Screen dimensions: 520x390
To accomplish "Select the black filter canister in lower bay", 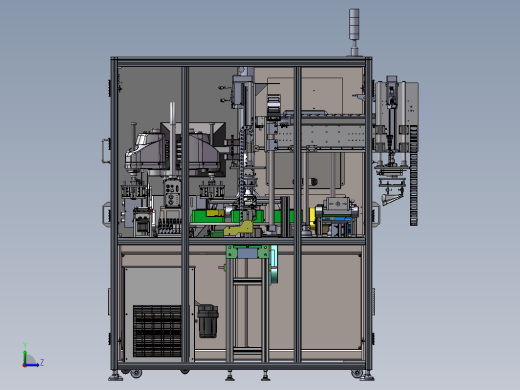I will coord(208,320).
